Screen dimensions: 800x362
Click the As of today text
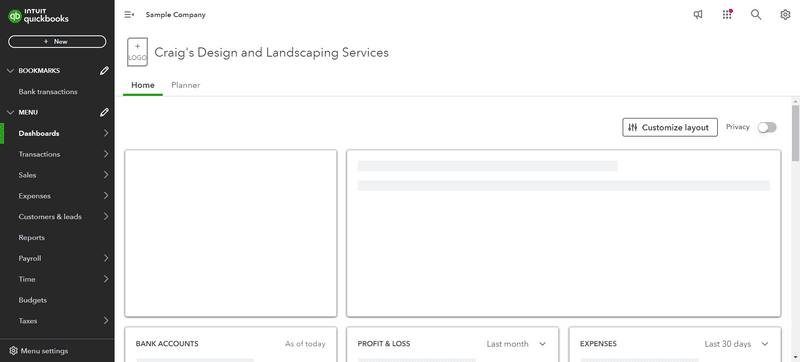[x=305, y=344]
